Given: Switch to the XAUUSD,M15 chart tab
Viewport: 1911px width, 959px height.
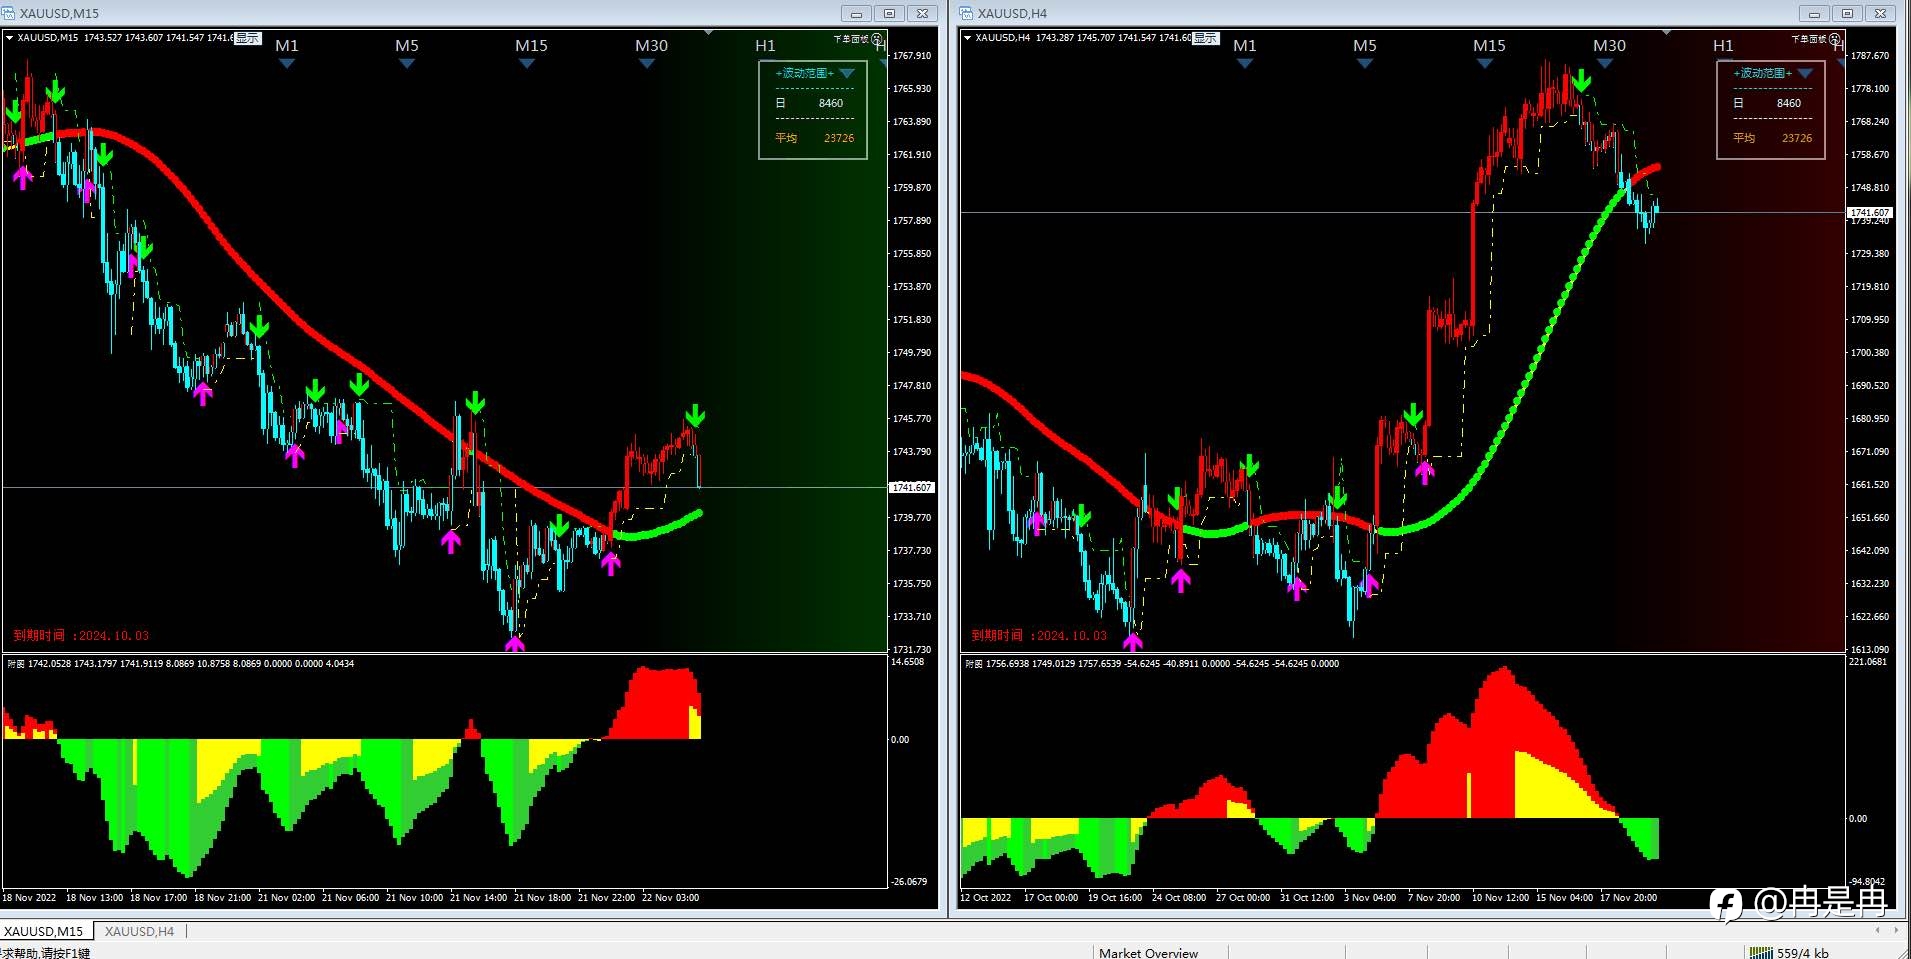Looking at the screenshot, I should (44, 931).
